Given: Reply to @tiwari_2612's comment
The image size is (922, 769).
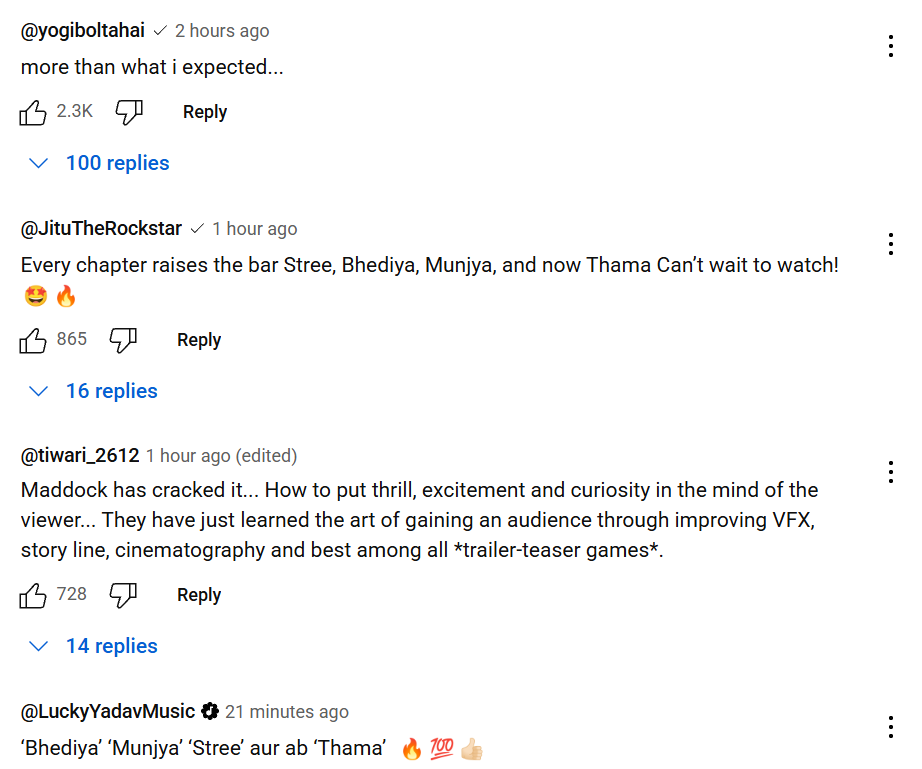Looking at the screenshot, I should (x=199, y=595).
